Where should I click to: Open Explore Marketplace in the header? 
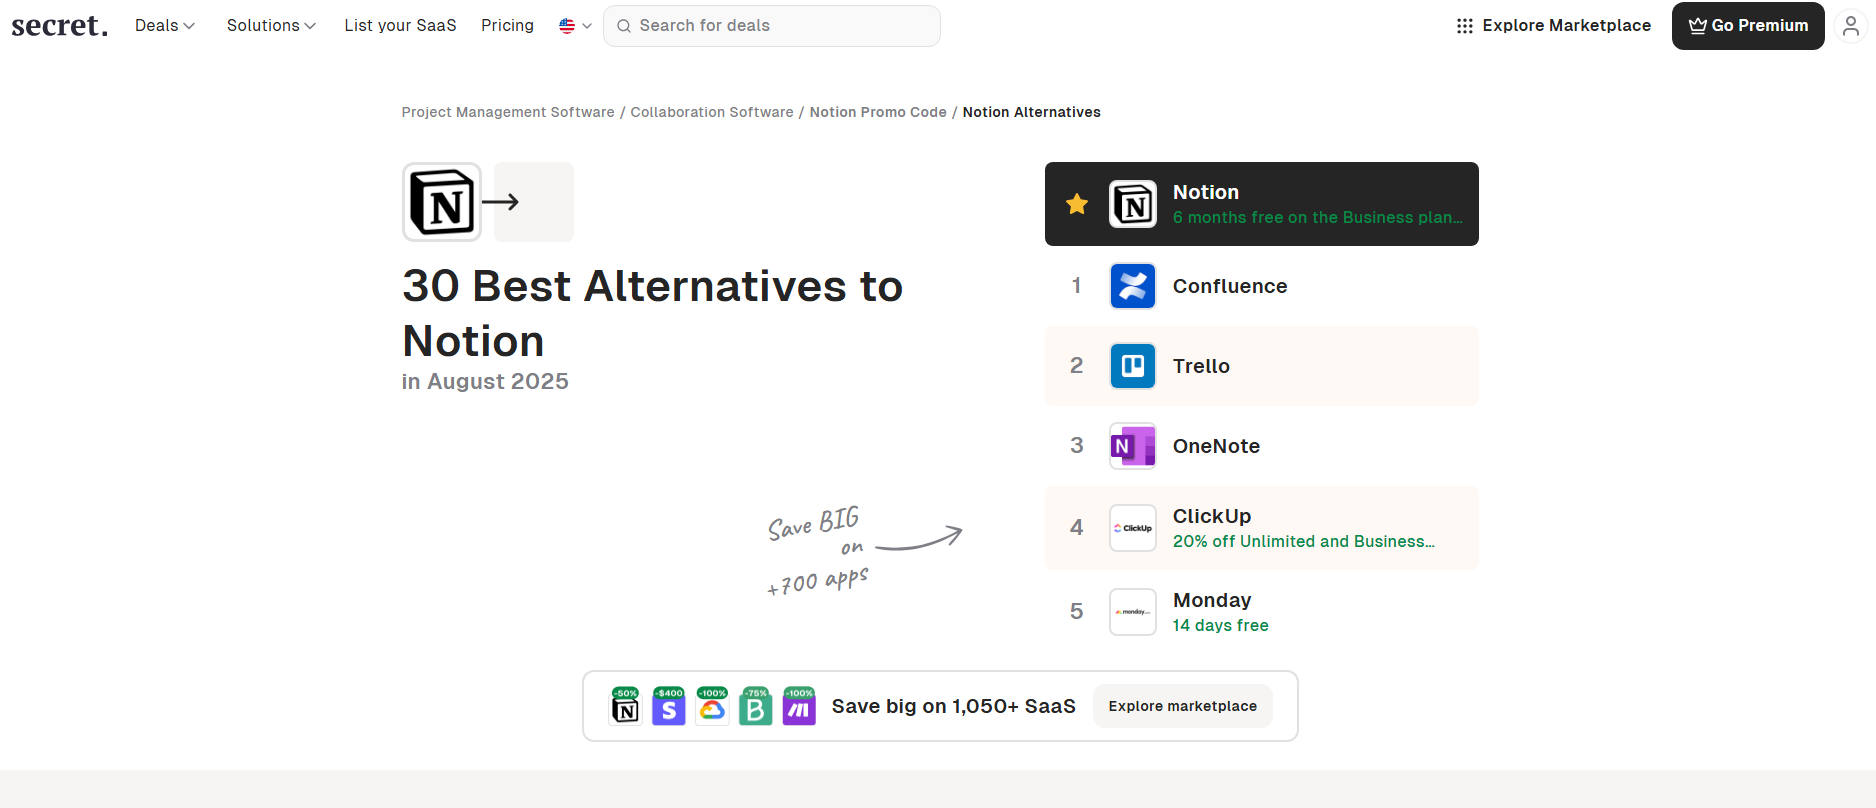(1553, 26)
